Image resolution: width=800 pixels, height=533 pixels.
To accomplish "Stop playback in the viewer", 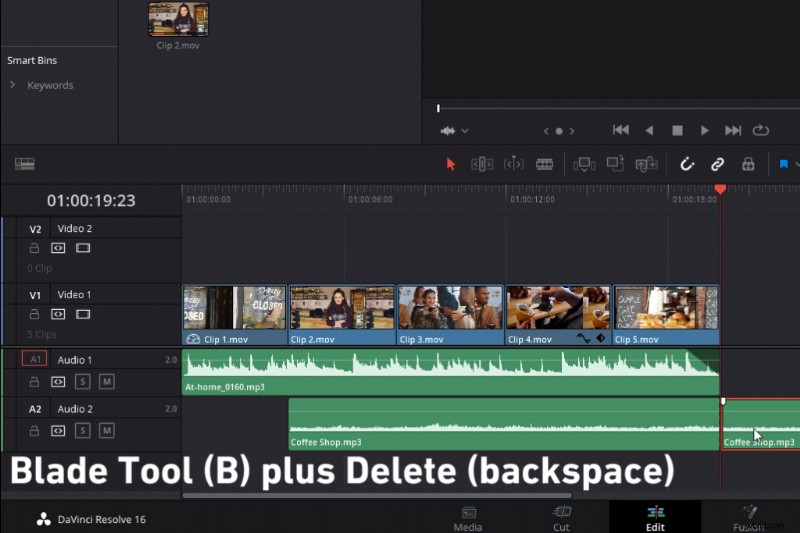I will click(678, 131).
